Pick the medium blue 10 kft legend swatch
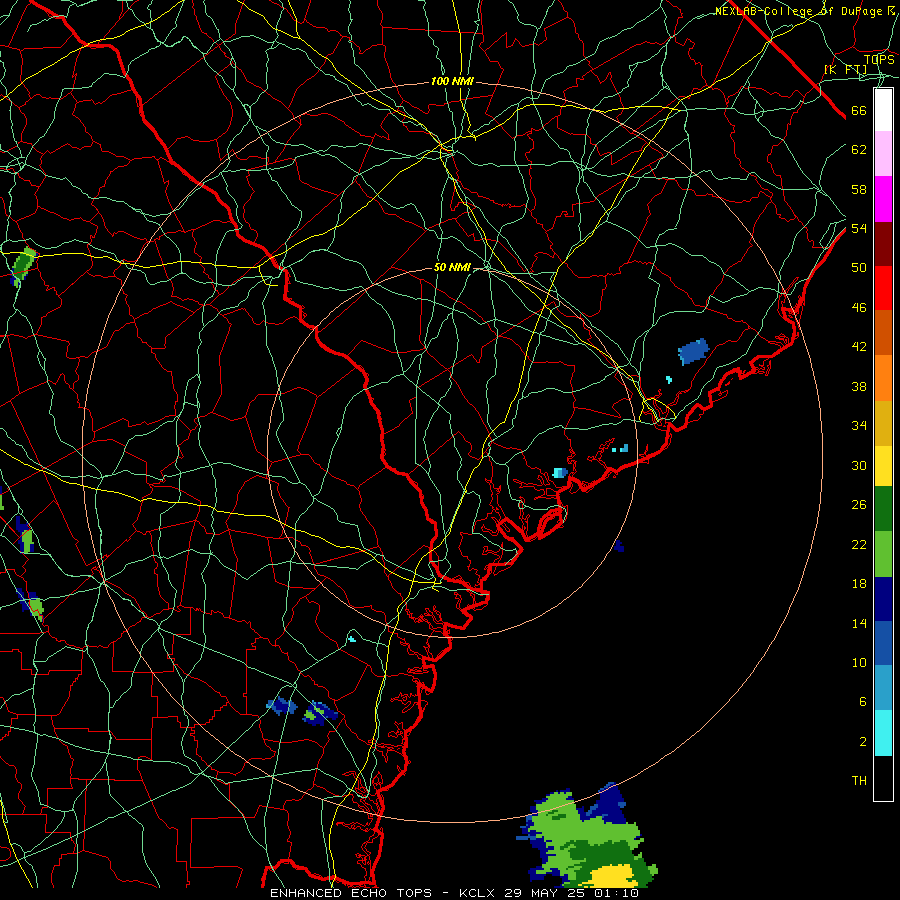 pyautogui.click(x=883, y=643)
